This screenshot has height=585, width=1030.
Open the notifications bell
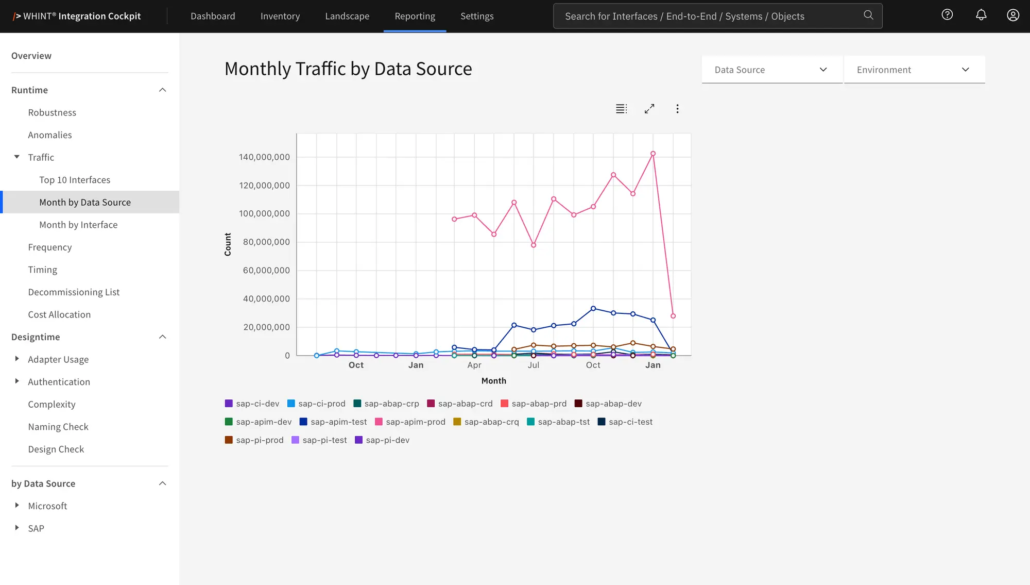tap(981, 14)
